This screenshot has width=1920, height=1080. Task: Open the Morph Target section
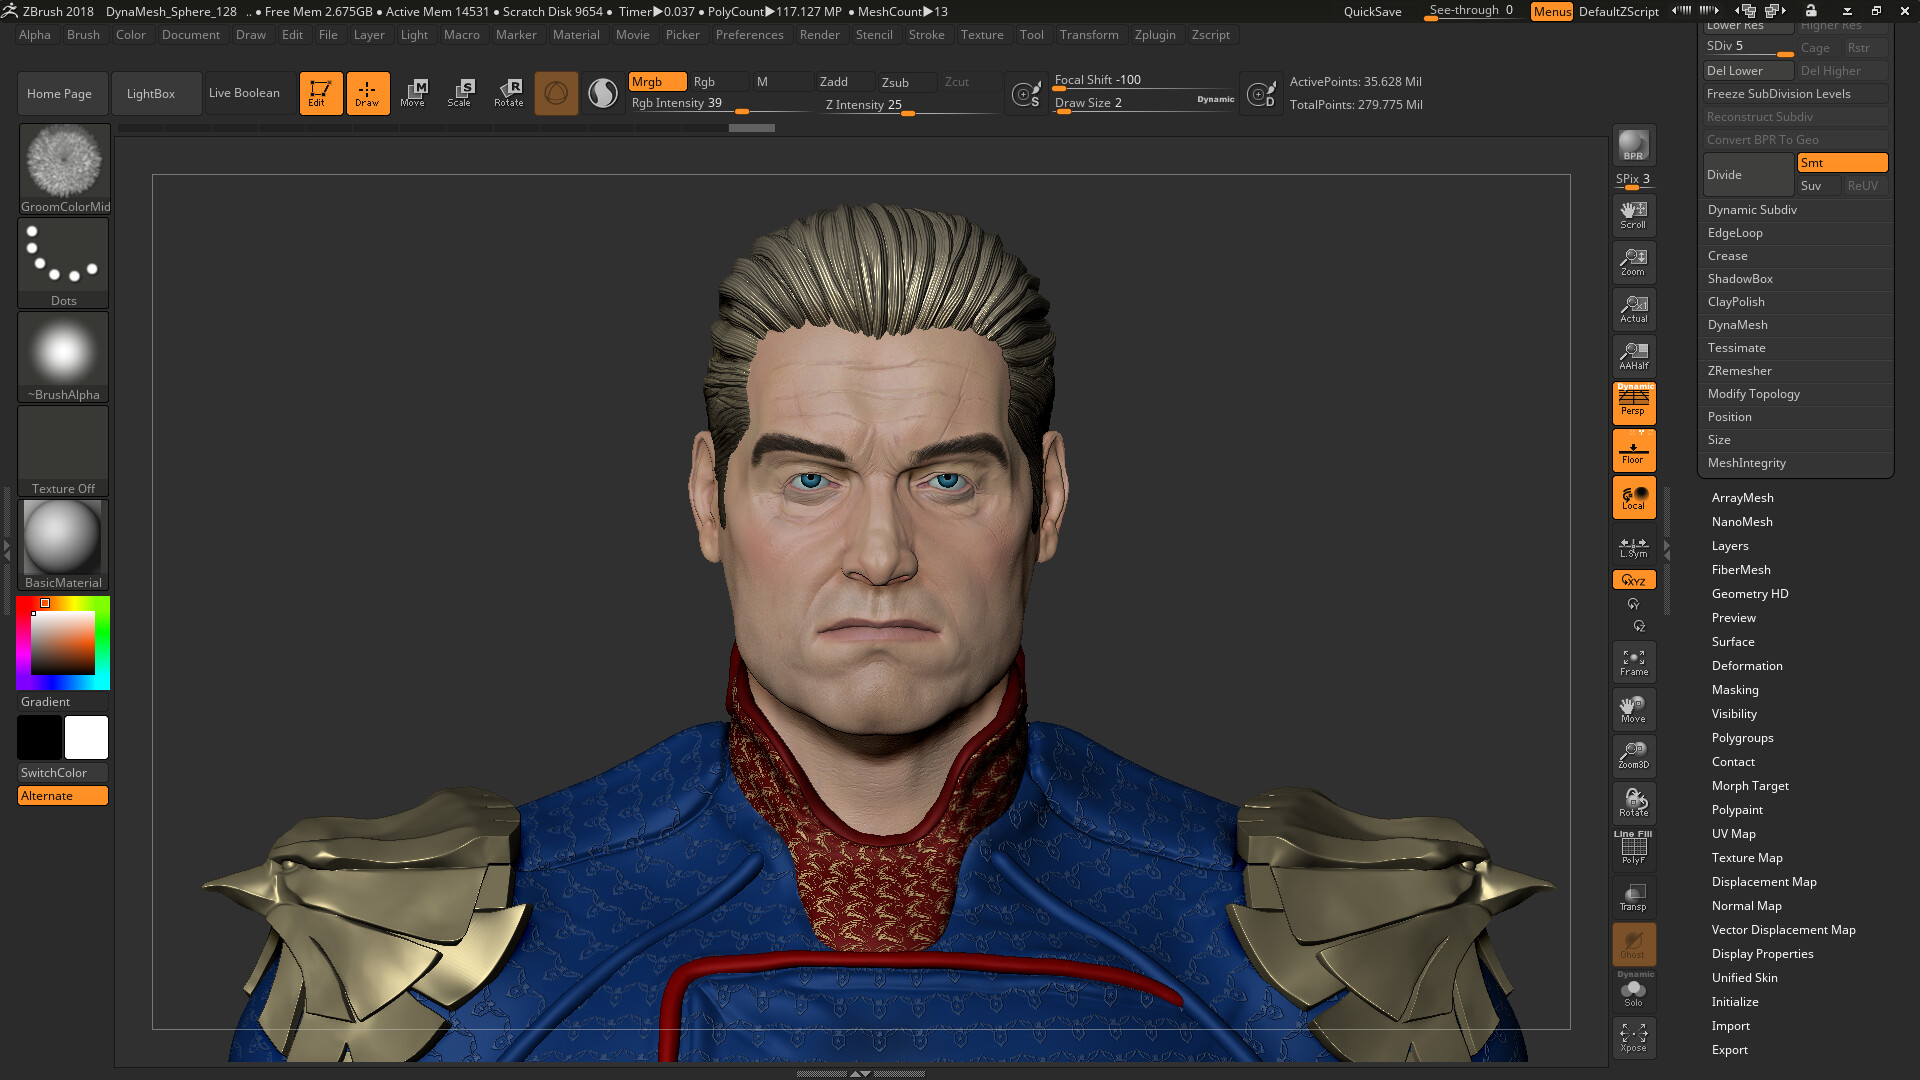point(1750,785)
